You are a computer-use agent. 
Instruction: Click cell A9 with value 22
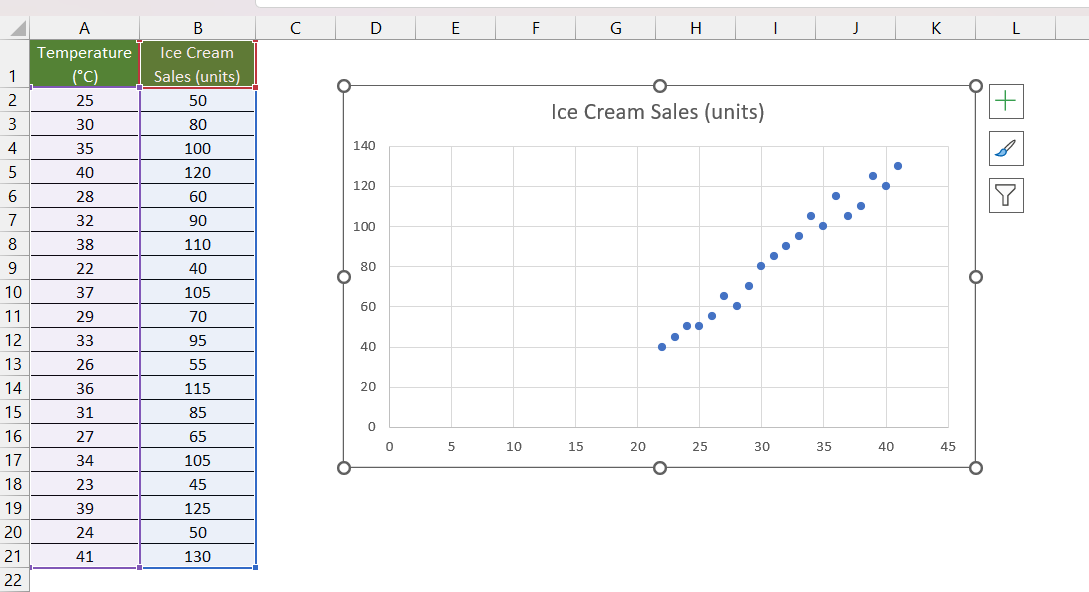point(85,268)
